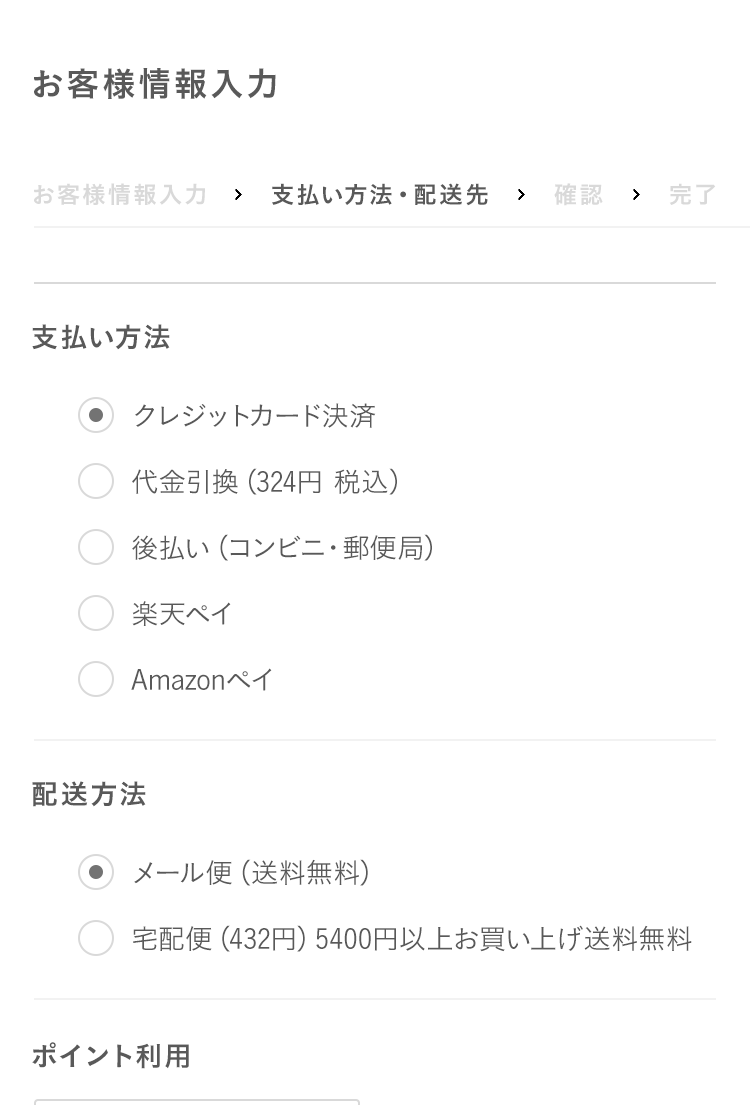Select メール便 (送料無料) delivery option

click(x=96, y=872)
